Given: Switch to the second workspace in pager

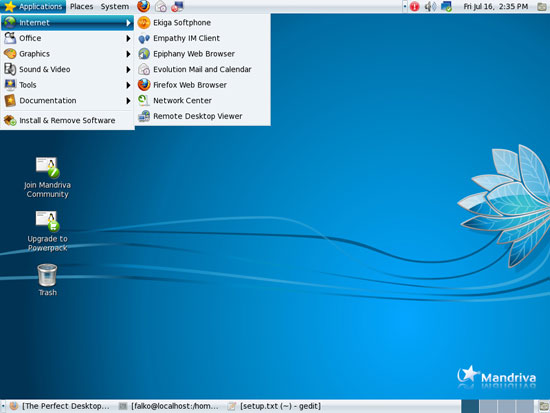Looking at the screenshot, I should pos(488,406).
